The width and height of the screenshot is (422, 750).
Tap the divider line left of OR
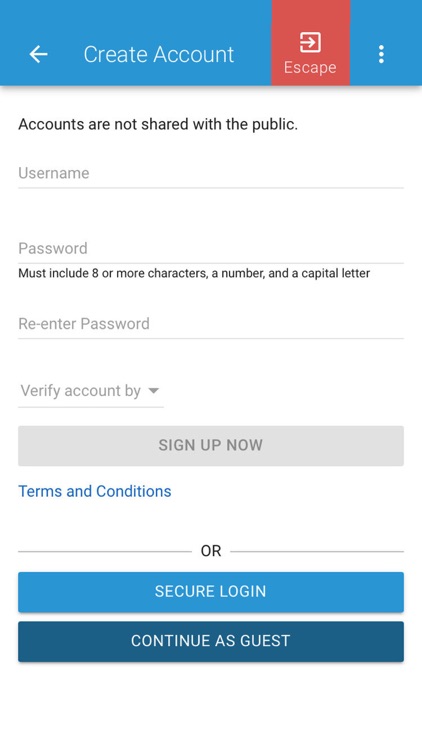pos(105,551)
